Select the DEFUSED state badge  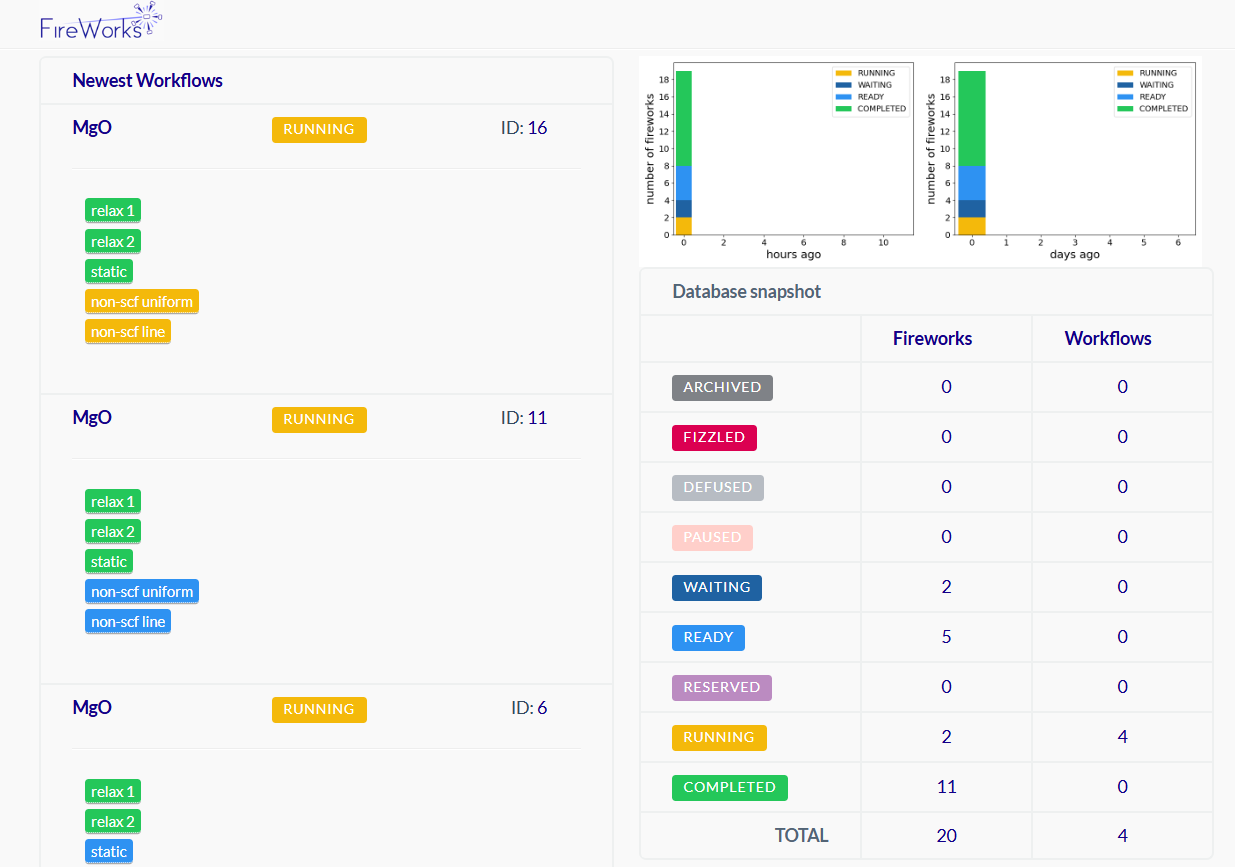click(717, 487)
